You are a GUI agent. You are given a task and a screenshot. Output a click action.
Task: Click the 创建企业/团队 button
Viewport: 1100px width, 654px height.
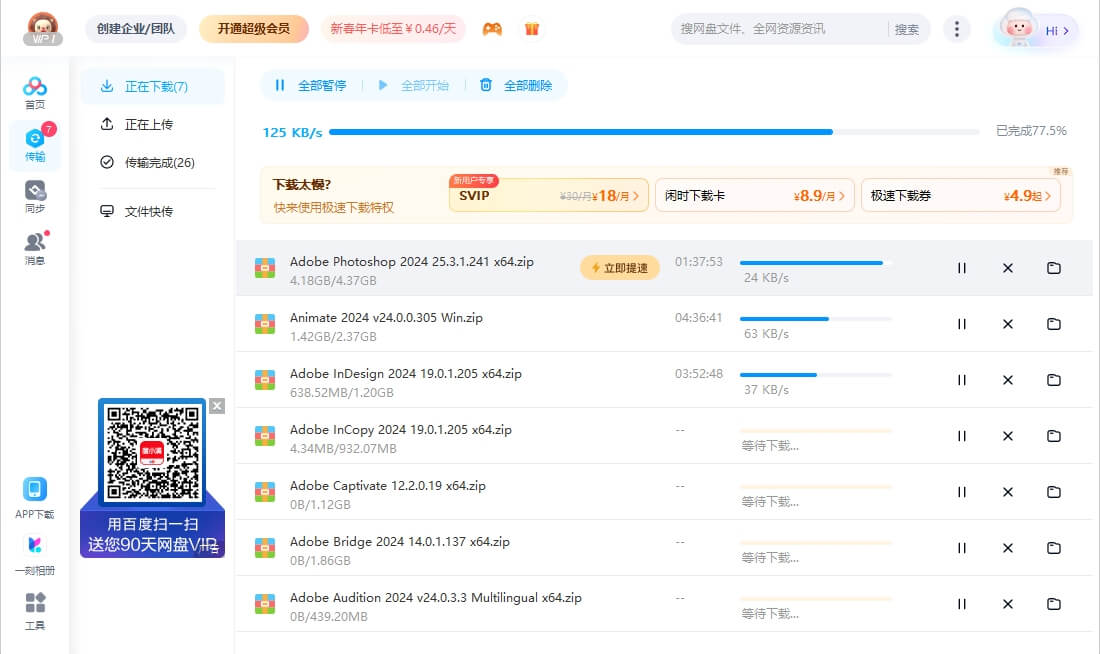pyautogui.click(x=135, y=29)
